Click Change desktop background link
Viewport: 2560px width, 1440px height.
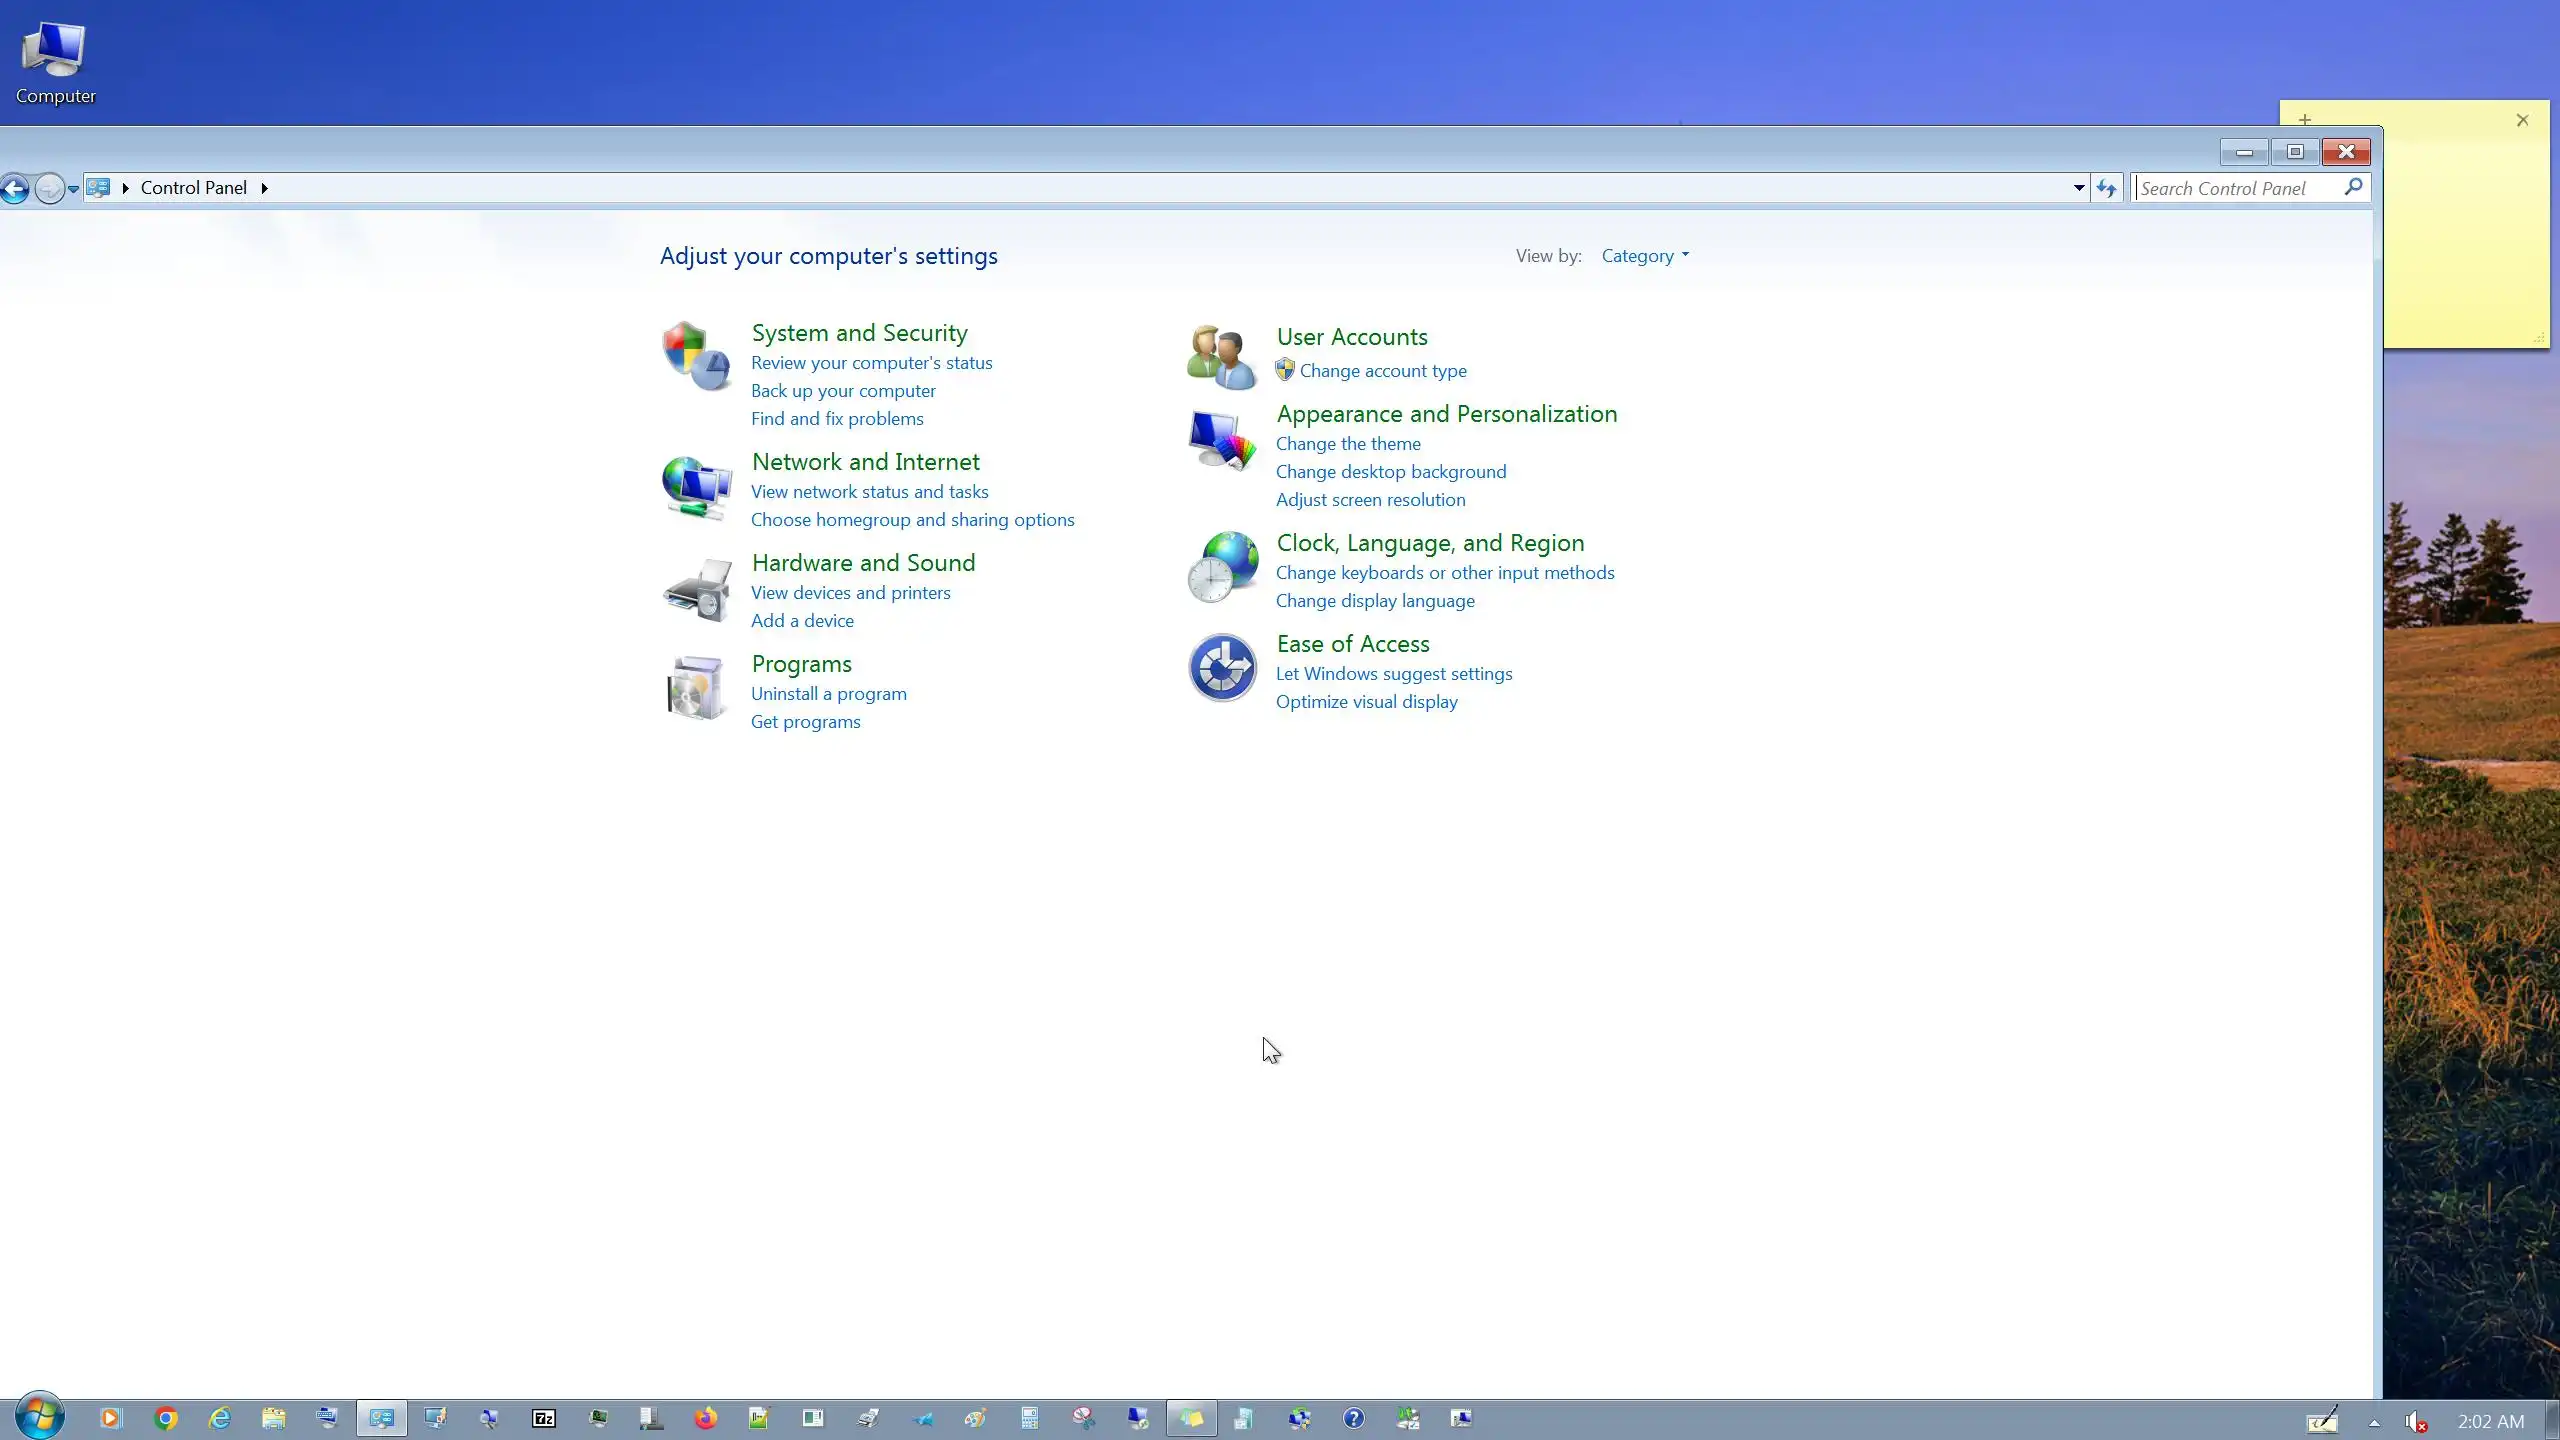point(1390,472)
